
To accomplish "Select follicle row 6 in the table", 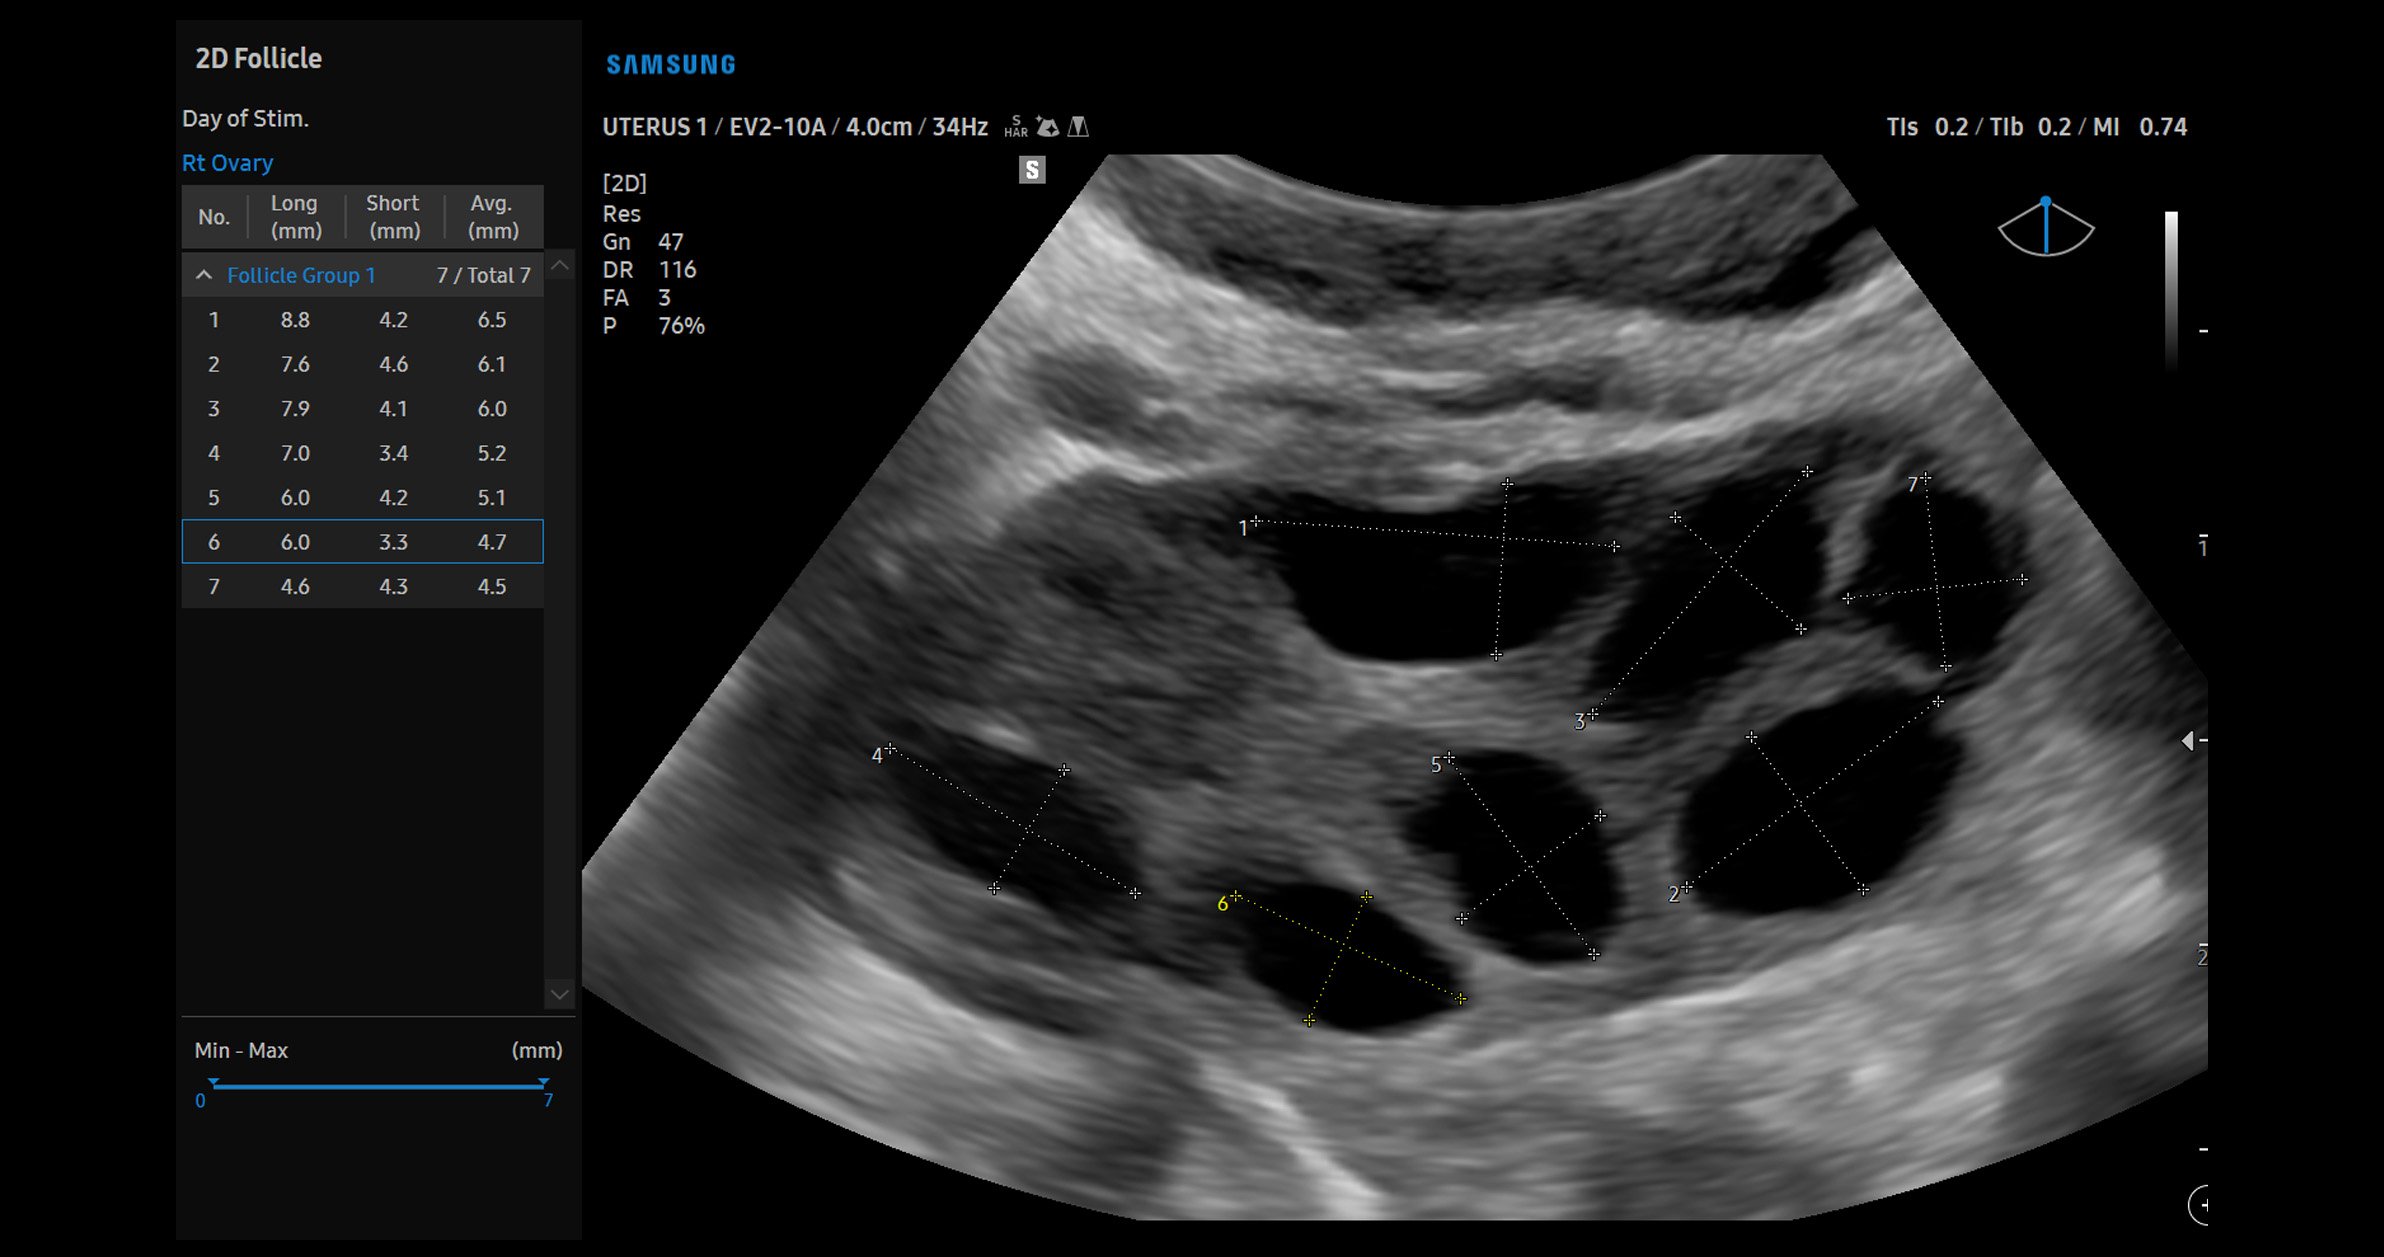I will point(362,541).
